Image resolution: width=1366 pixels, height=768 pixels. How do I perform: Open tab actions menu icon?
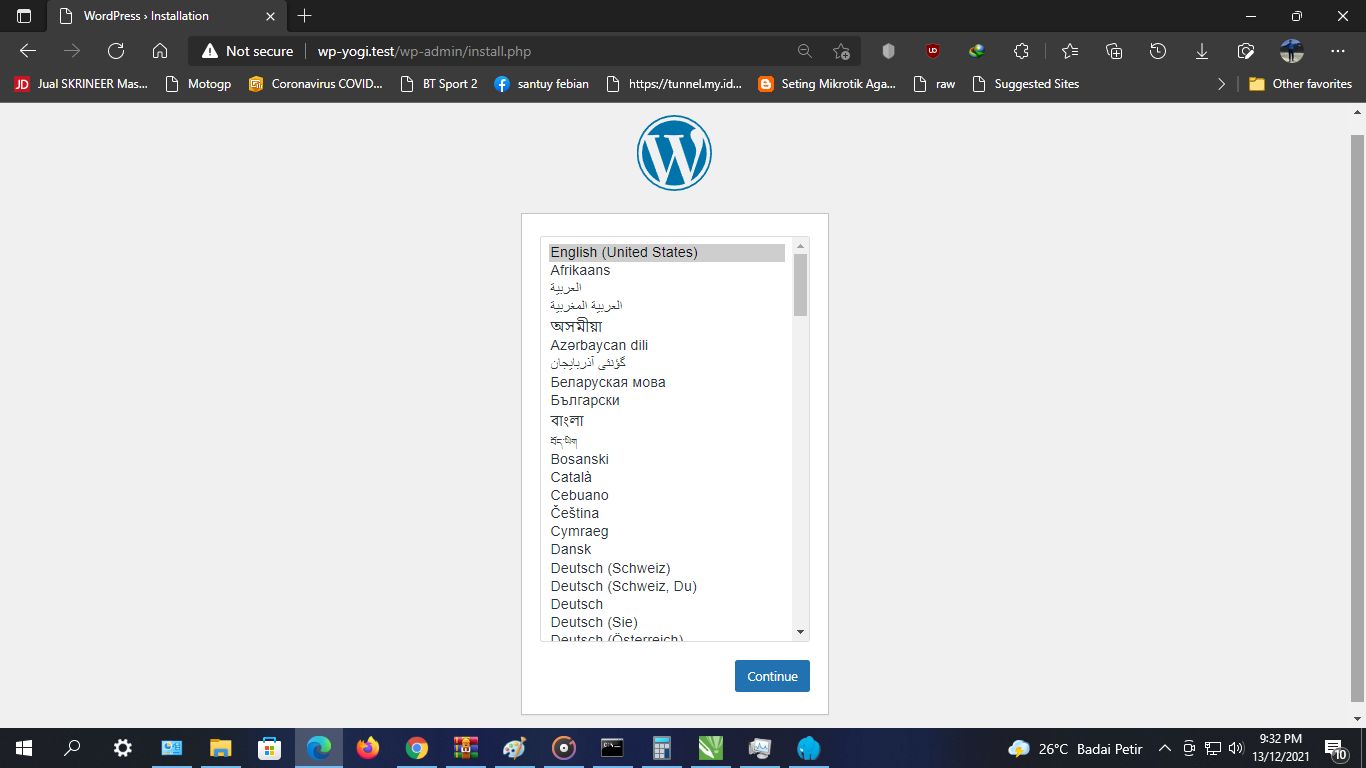tap(24, 16)
